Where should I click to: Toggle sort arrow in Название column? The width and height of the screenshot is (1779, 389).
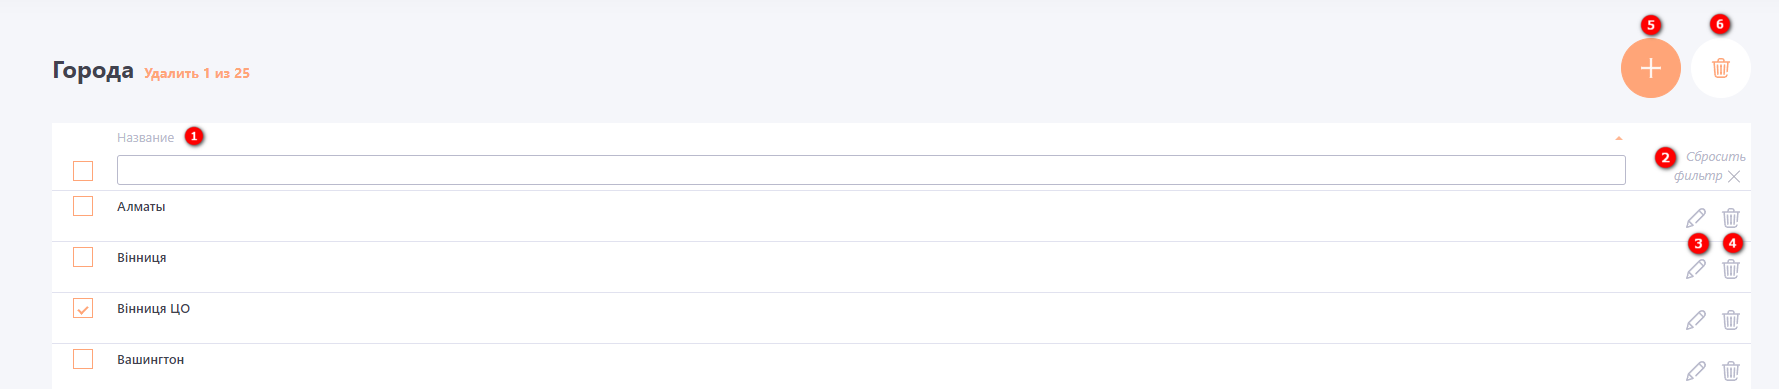click(1618, 138)
